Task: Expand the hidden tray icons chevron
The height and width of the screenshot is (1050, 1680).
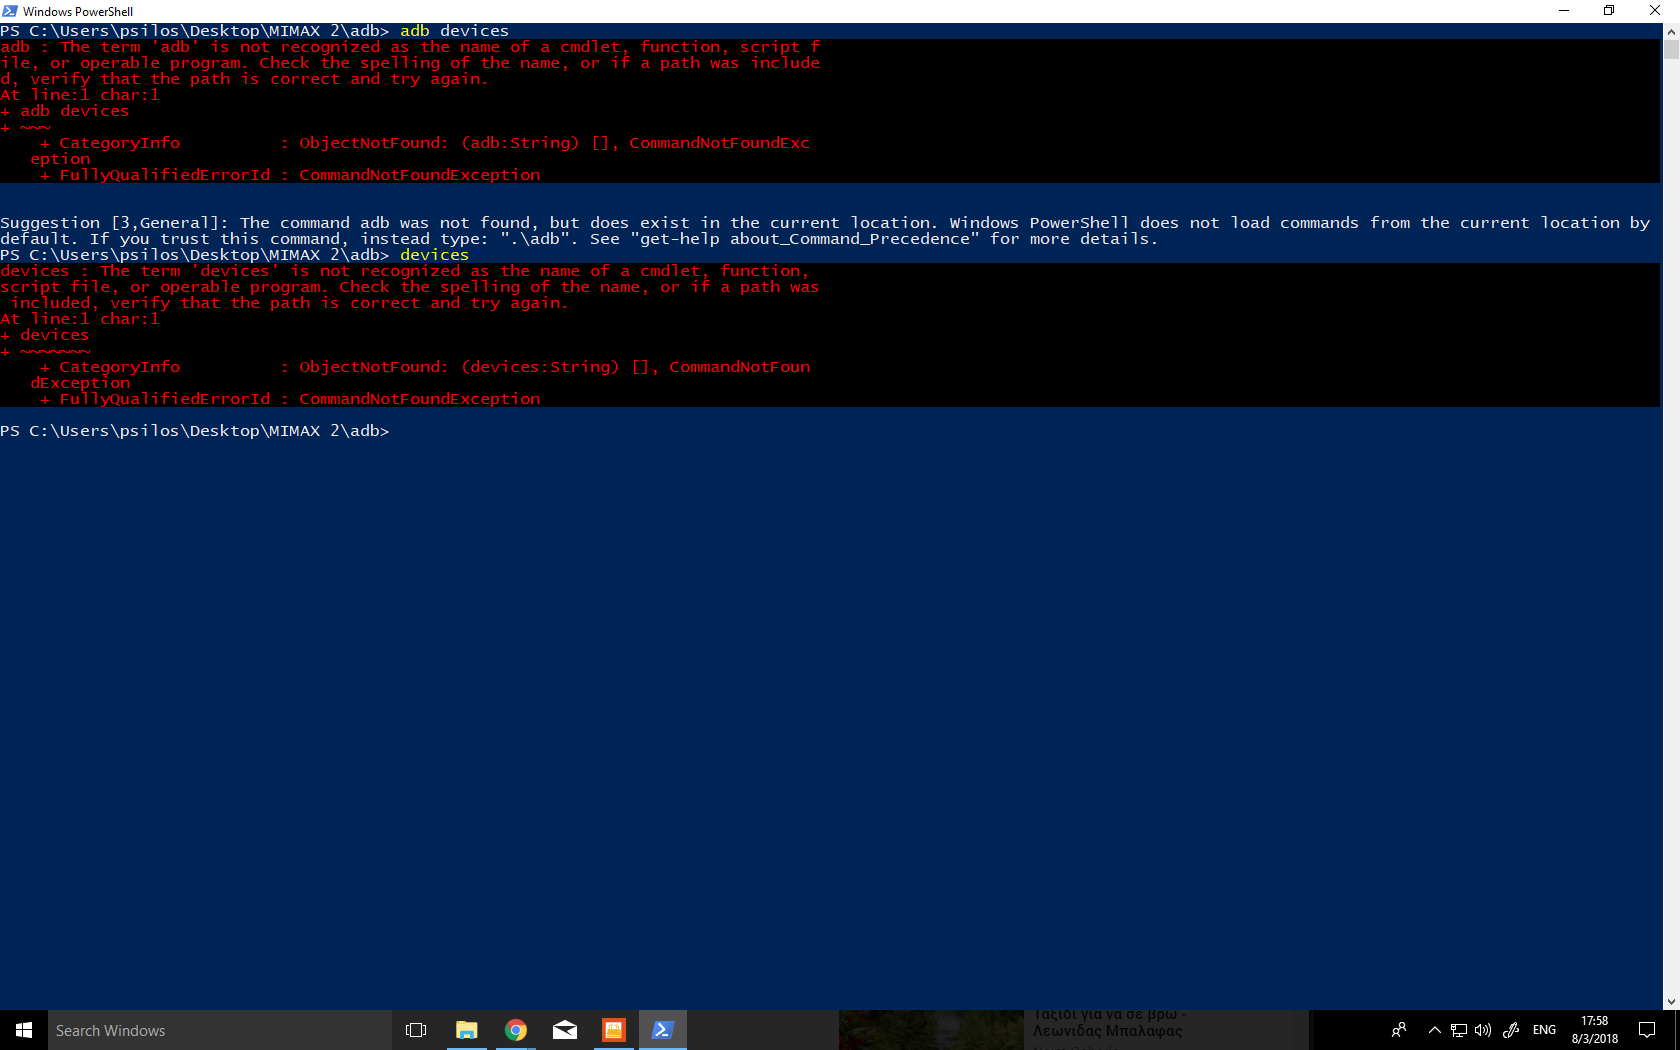Action: (x=1434, y=1030)
